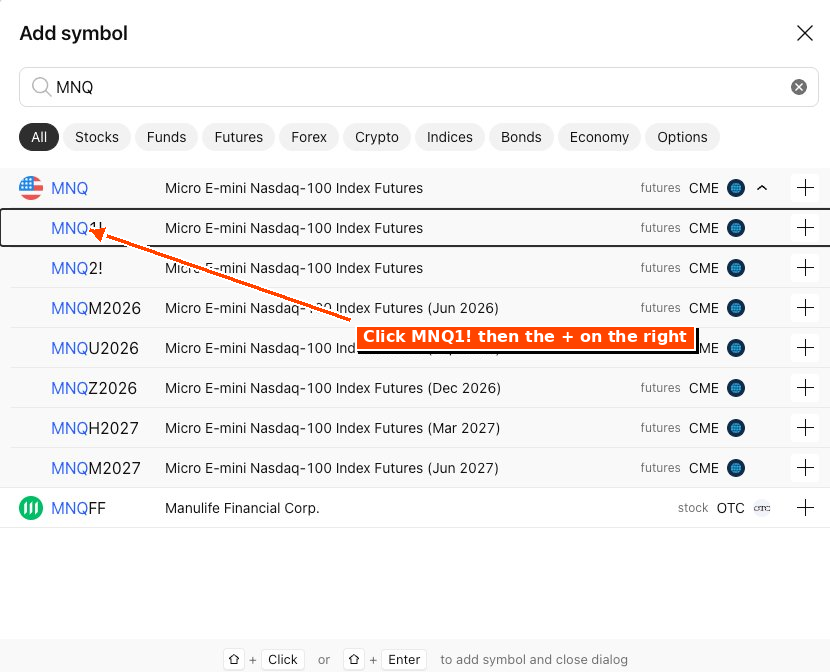830x672 pixels.
Task: Add MNQ2! using its plus icon
Action: (805, 268)
